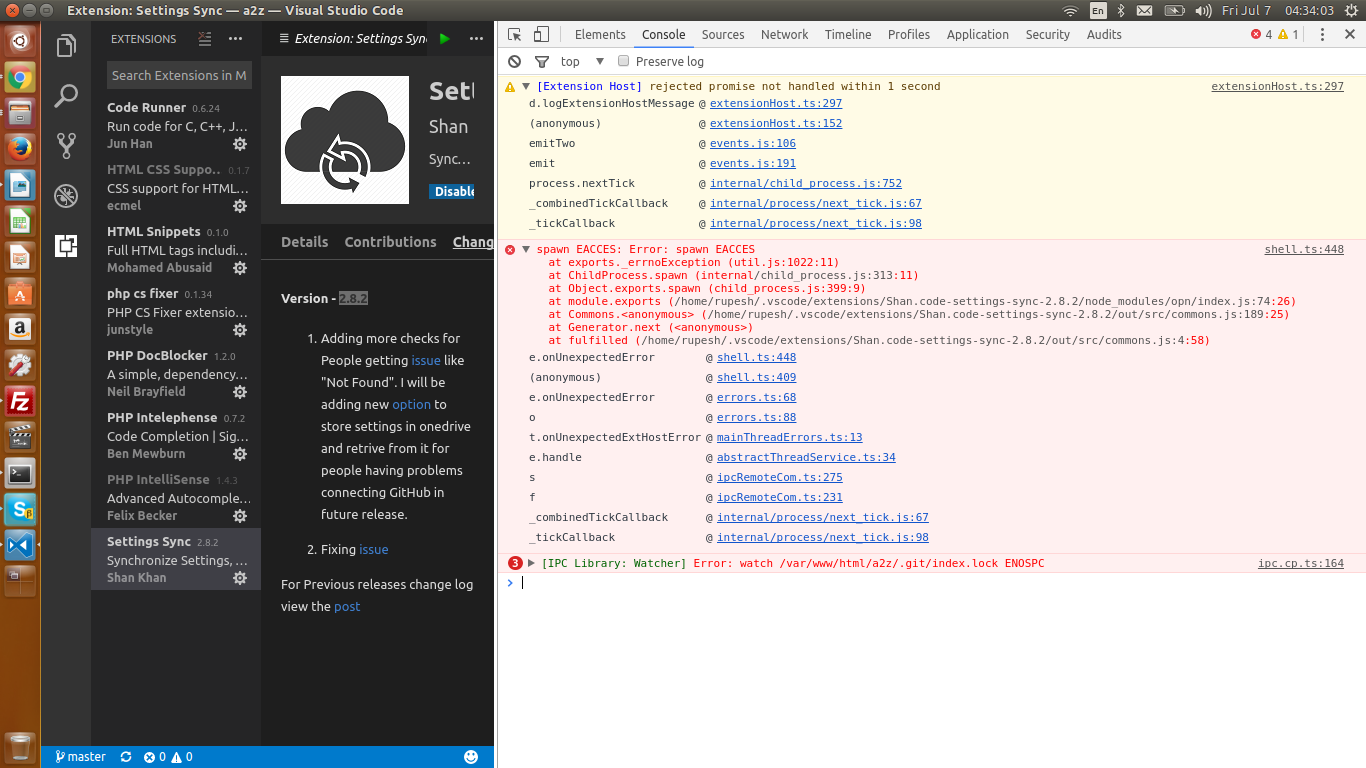Viewport: 1366px width, 768px height.
Task: Switch to the Sources tab
Action: (723, 34)
